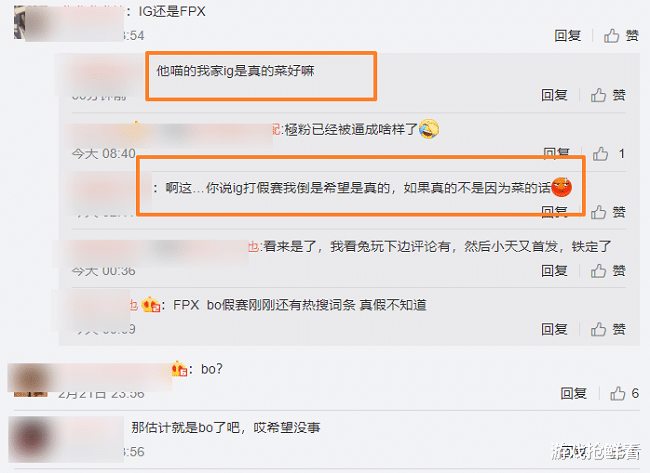The width and height of the screenshot is (650, 473).
Task: Click thumbs-up with 6 likes on 'bo?' comment
Action: 624,393
